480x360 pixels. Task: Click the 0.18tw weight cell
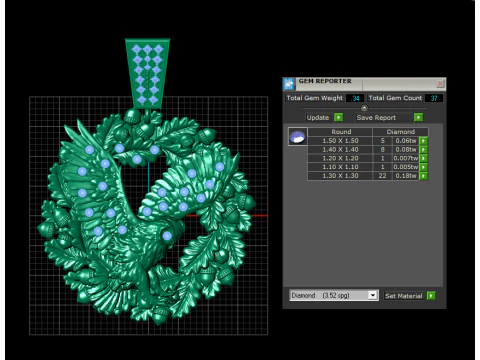point(406,176)
